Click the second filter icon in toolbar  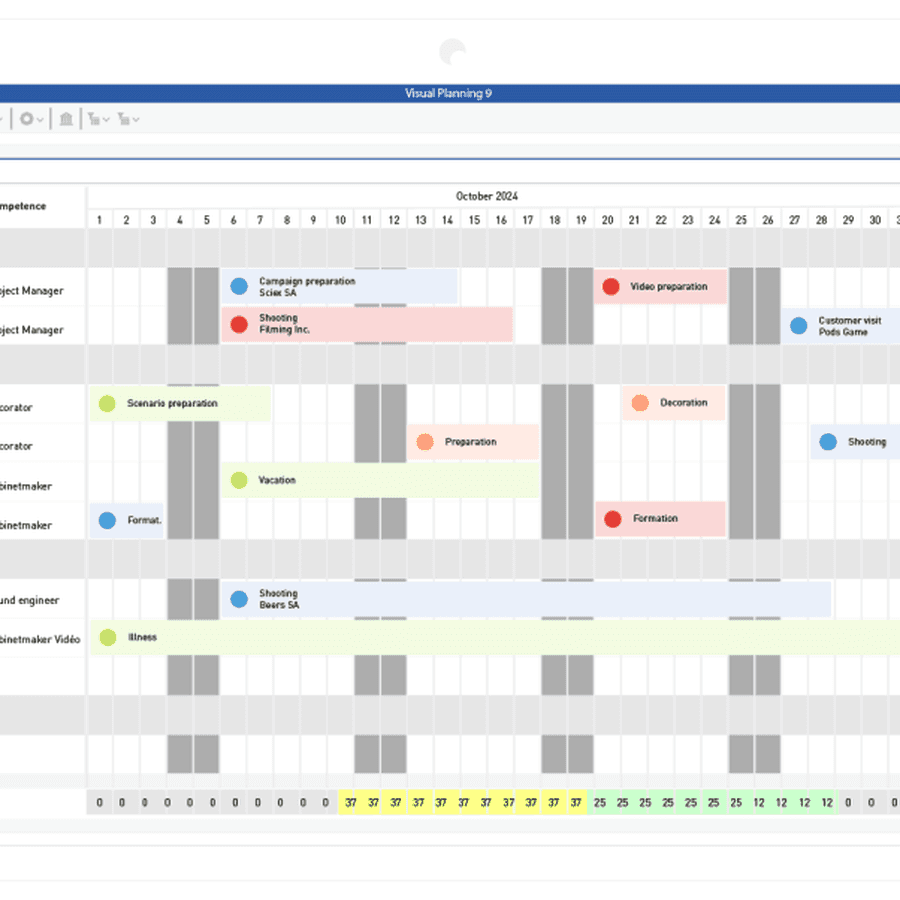[123, 119]
